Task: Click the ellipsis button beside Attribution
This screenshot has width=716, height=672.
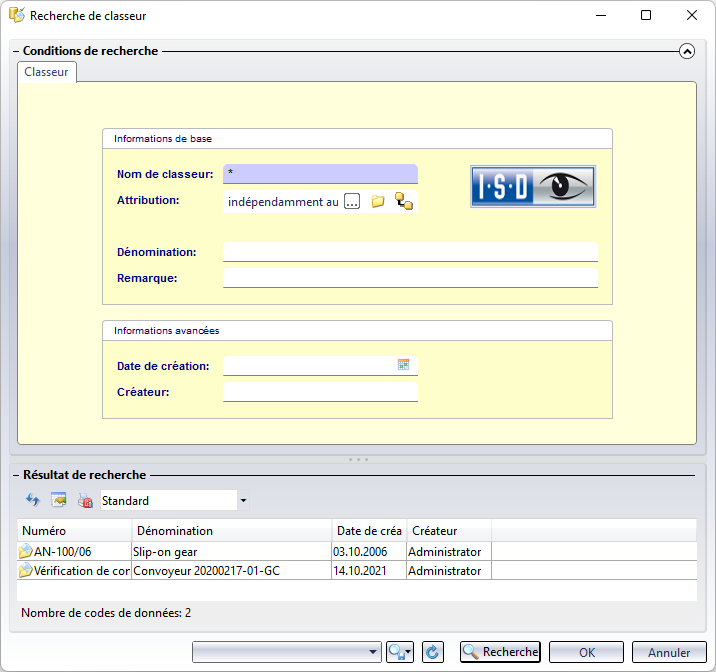Action: [x=352, y=201]
